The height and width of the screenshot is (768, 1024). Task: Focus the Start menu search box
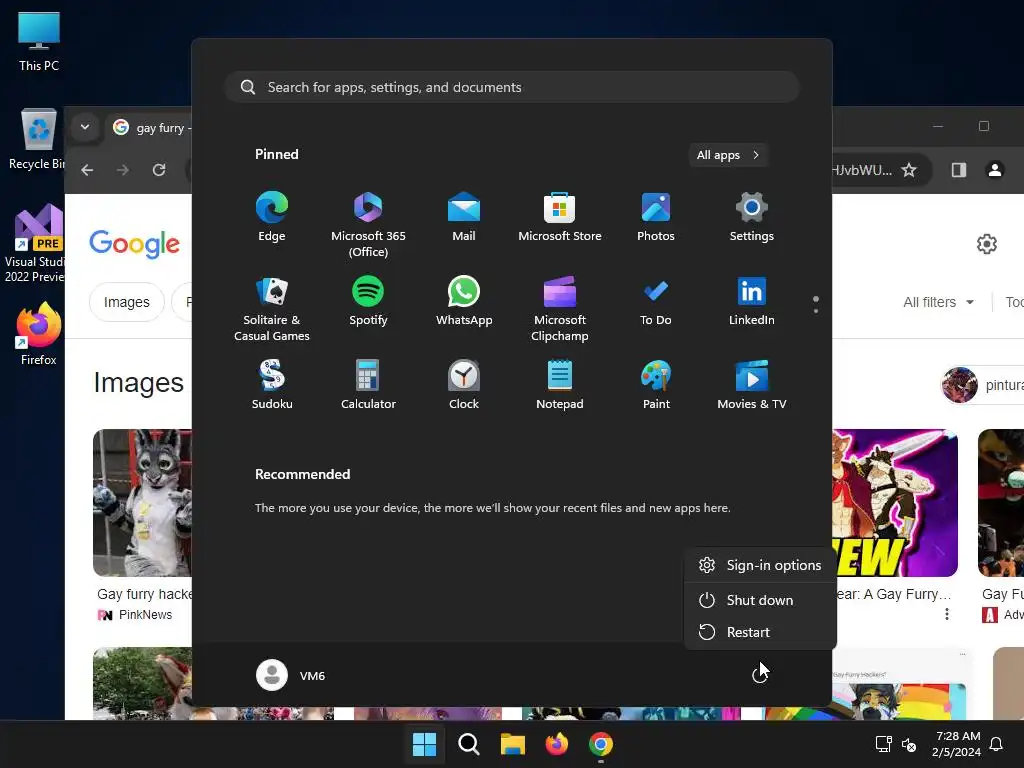click(x=512, y=87)
